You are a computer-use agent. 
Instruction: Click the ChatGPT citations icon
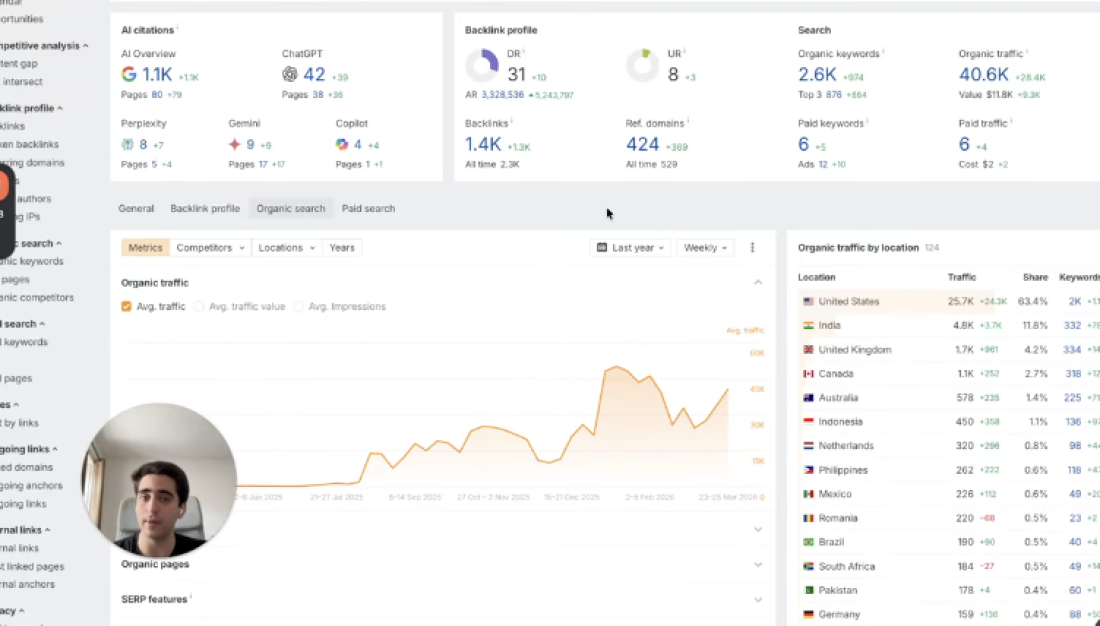(288, 73)
